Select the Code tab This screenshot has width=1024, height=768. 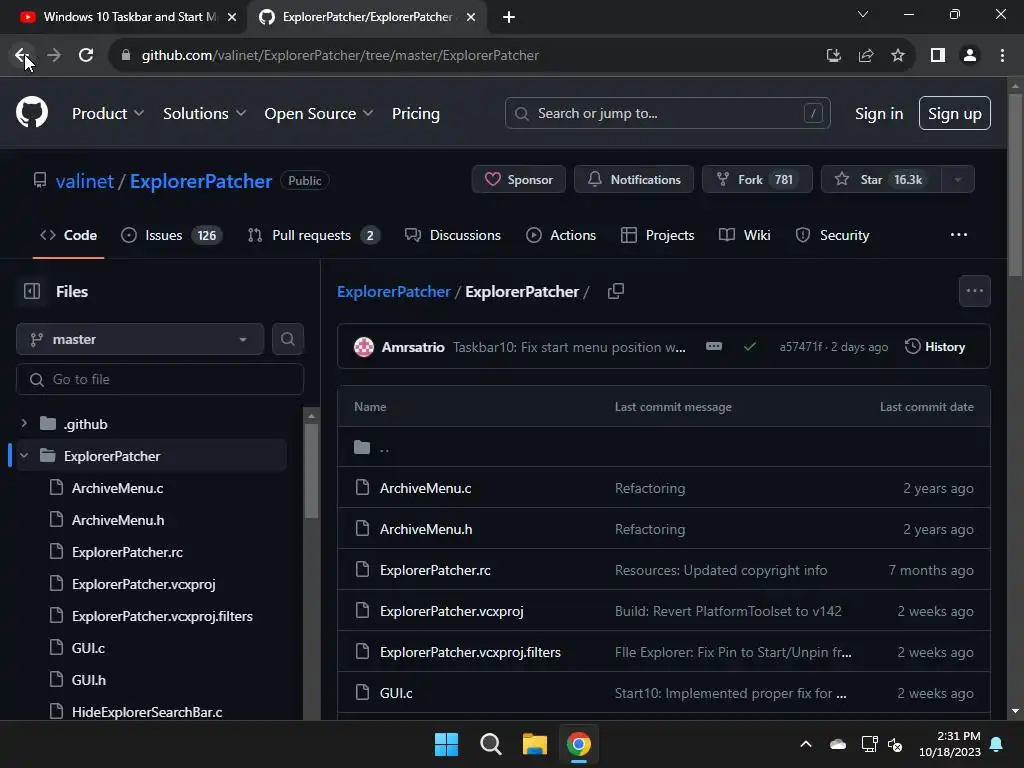69,235
